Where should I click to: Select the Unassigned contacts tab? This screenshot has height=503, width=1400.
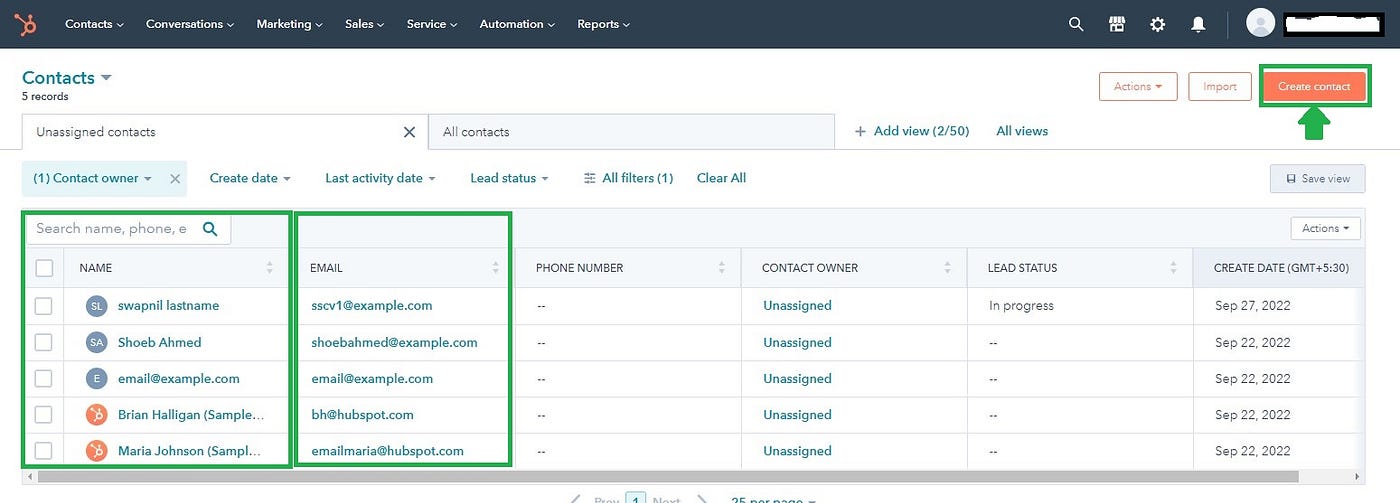[225, 132]
